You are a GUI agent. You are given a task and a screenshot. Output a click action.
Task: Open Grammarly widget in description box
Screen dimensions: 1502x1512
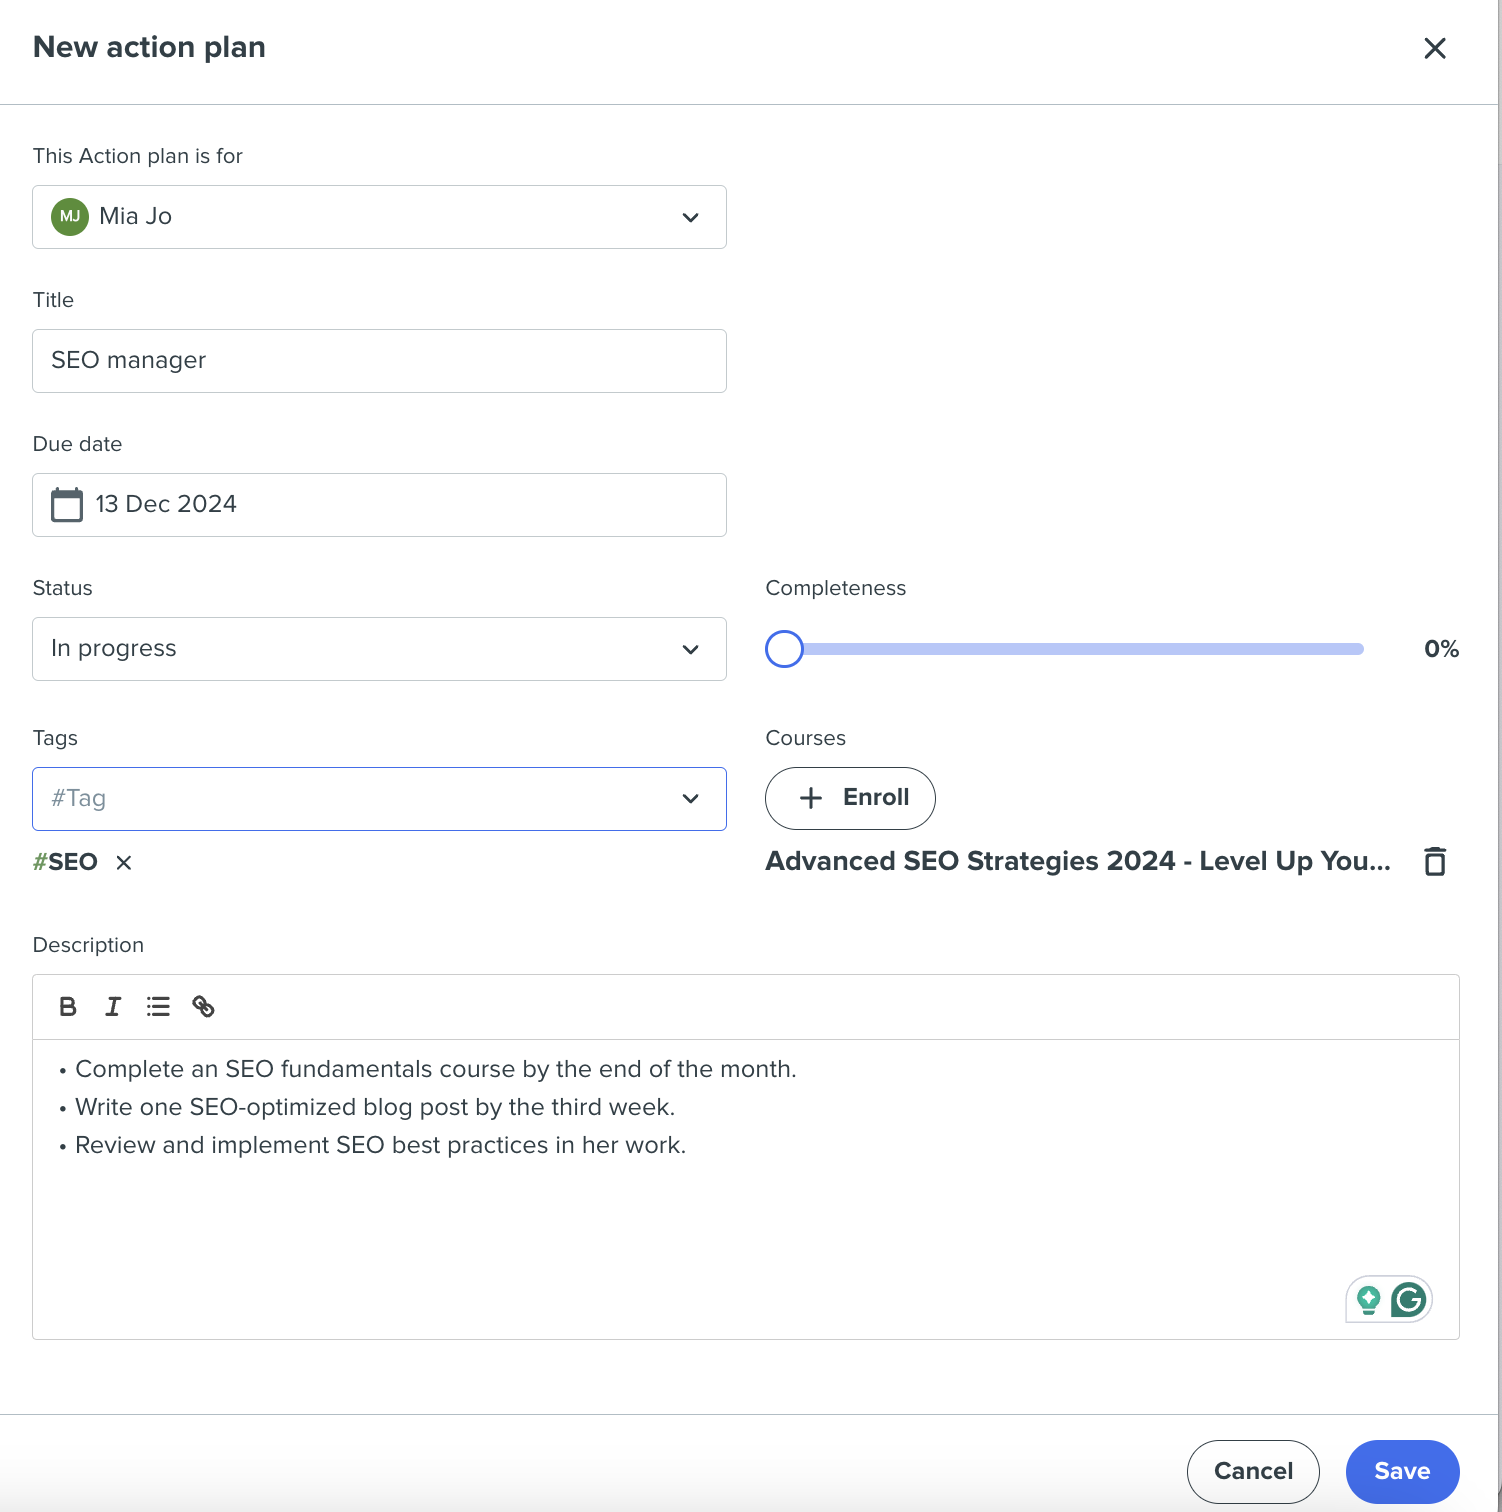click(1409, 1300)
